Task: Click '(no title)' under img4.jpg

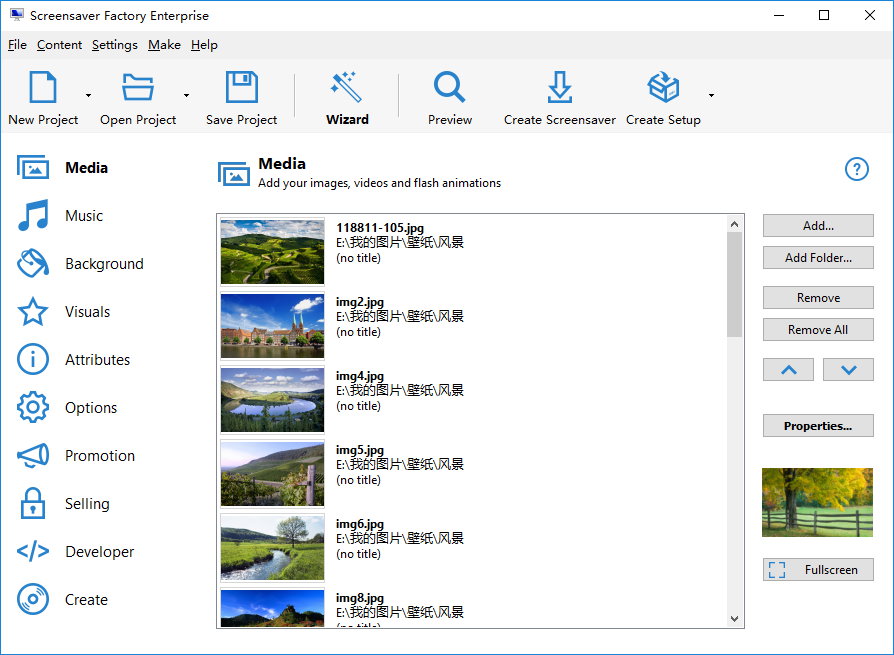Action: pos(358,406)
